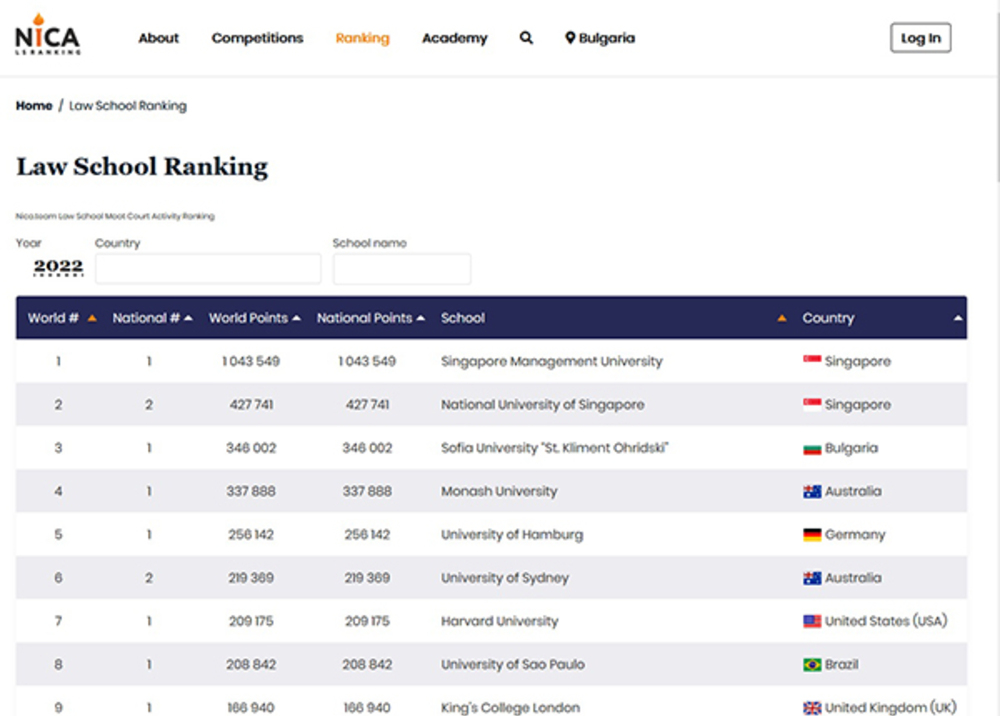The image size is (1000, 716).
Task: Select Monash University in the table
Action: [499, 492]
